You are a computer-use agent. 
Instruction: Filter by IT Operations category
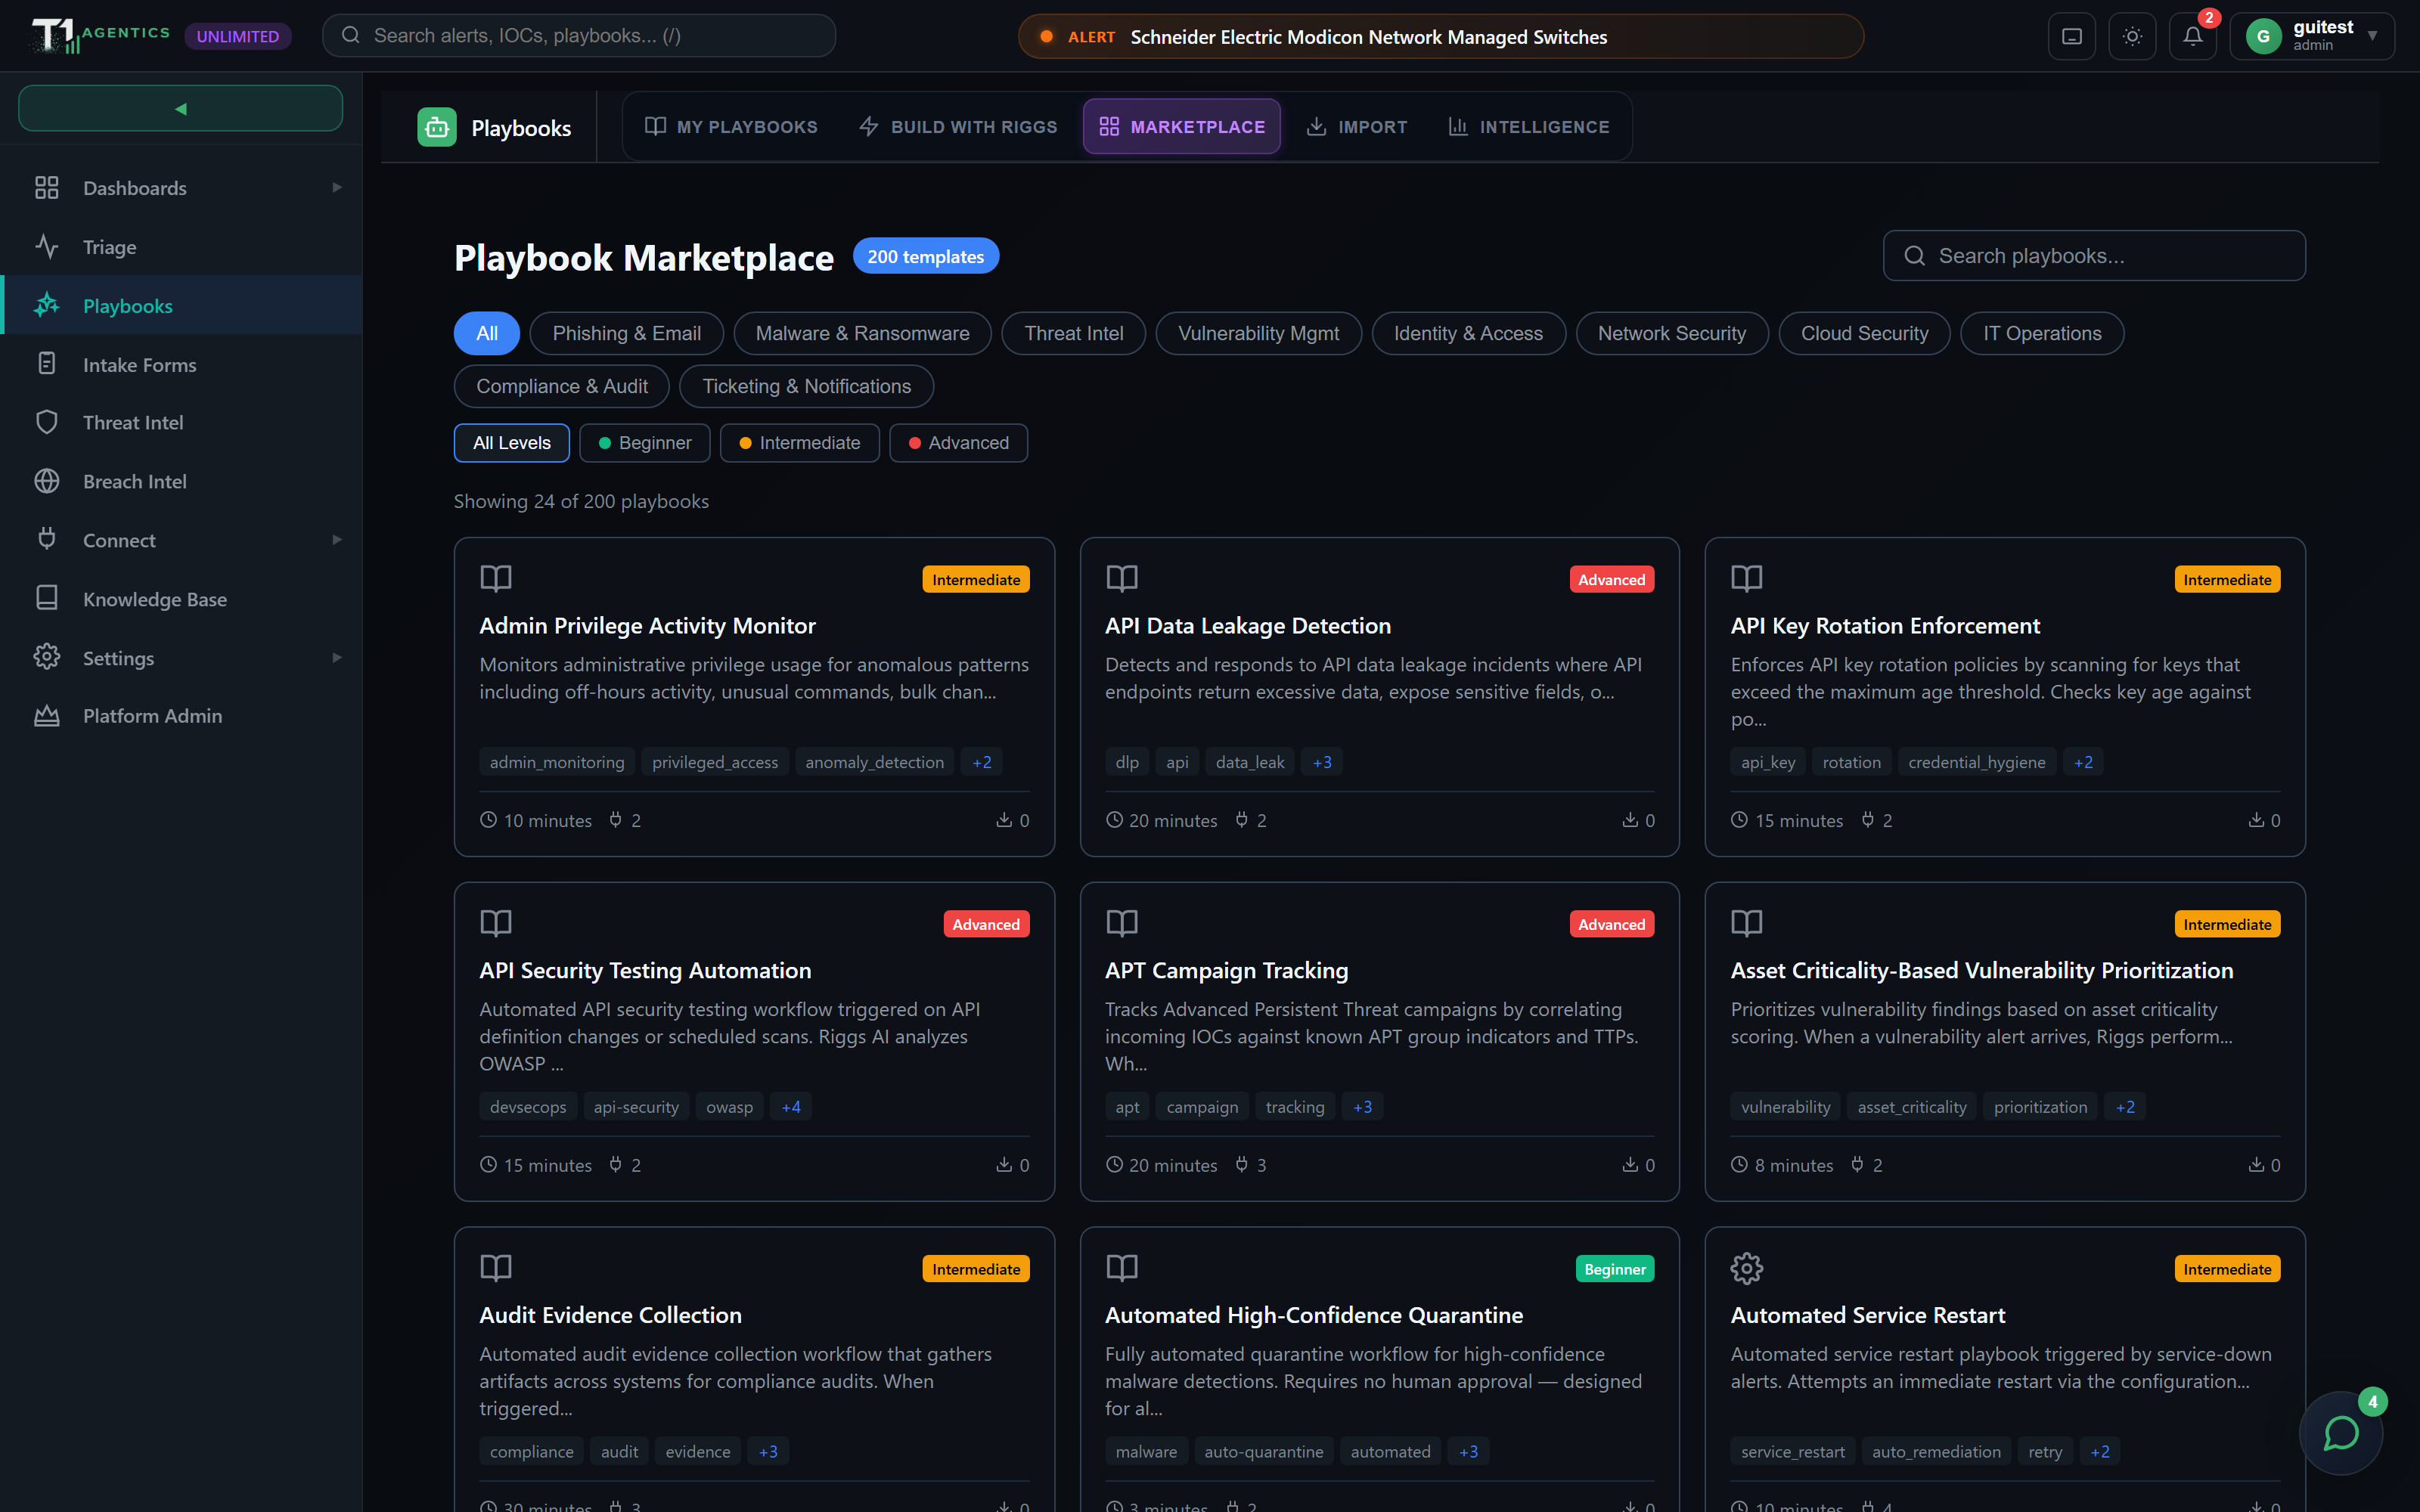(x=2042, y=333)
